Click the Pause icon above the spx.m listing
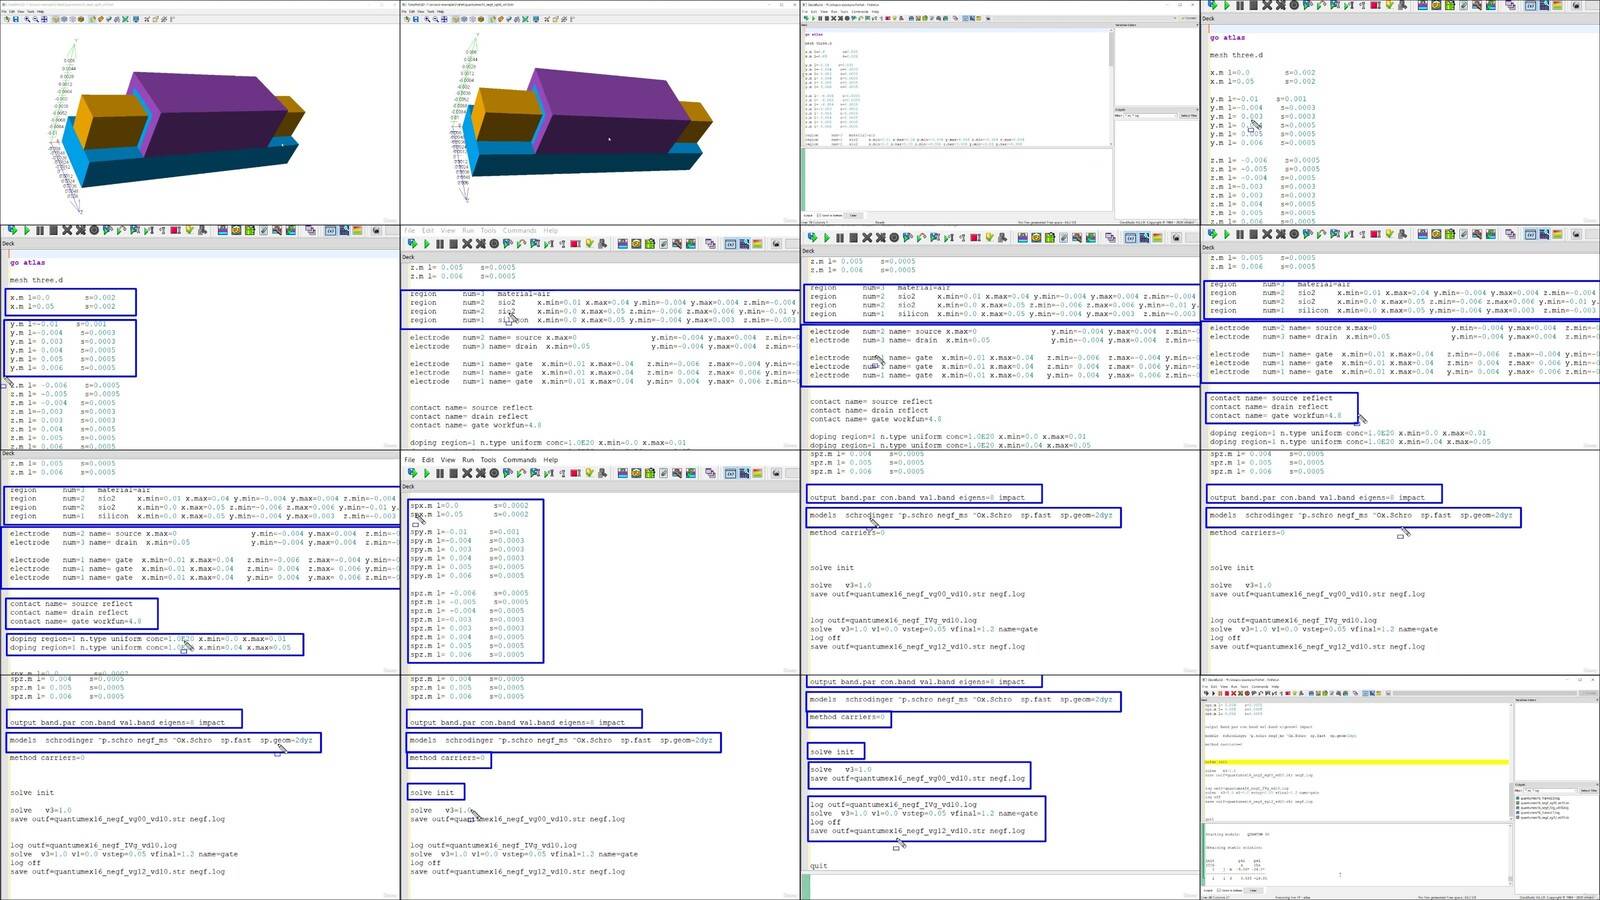 (440, 473)
